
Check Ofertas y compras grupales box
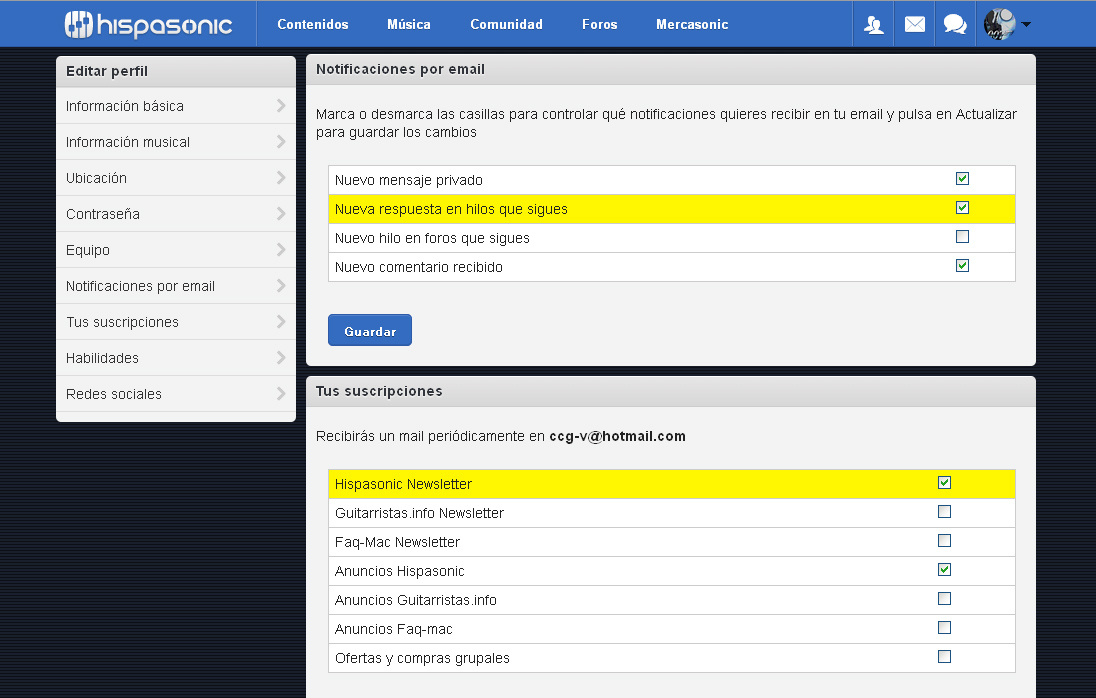pos(944,657)
